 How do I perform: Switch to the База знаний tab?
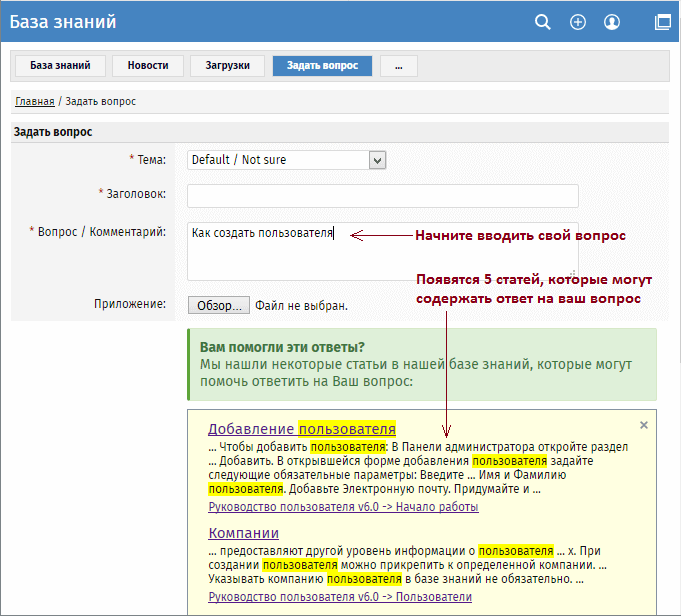click(59, 66)
